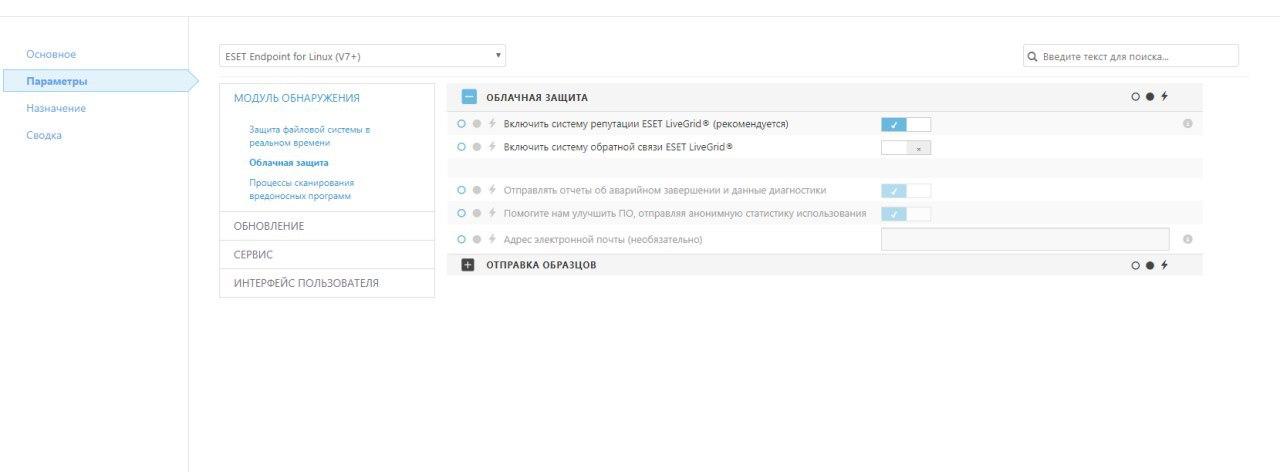1280x472 pixels.
Task: Click the ОТПРАВКА ОБРАЗЦОВ section title
Action: (x=541, y=265)
